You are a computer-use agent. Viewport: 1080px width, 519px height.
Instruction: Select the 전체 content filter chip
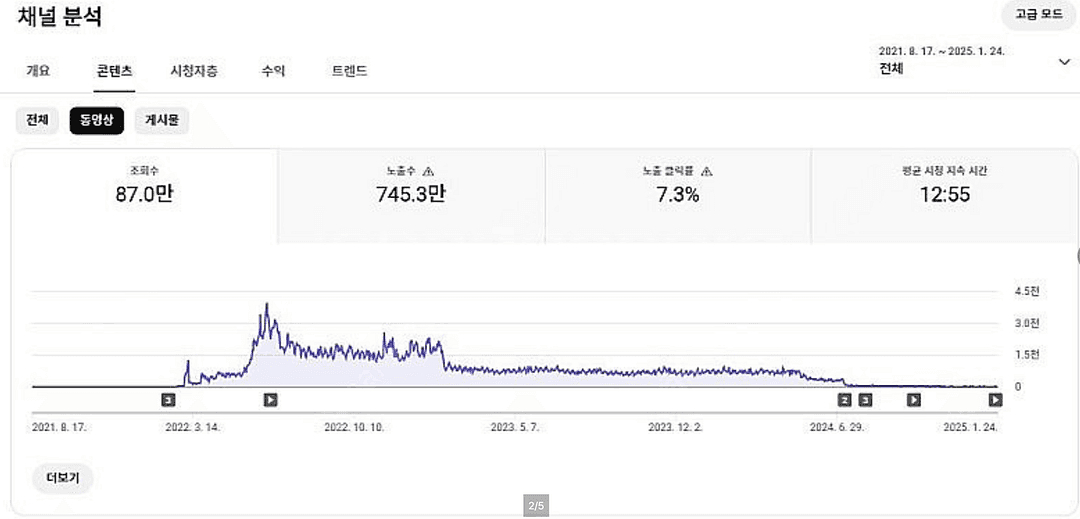(x=37, y=121)
